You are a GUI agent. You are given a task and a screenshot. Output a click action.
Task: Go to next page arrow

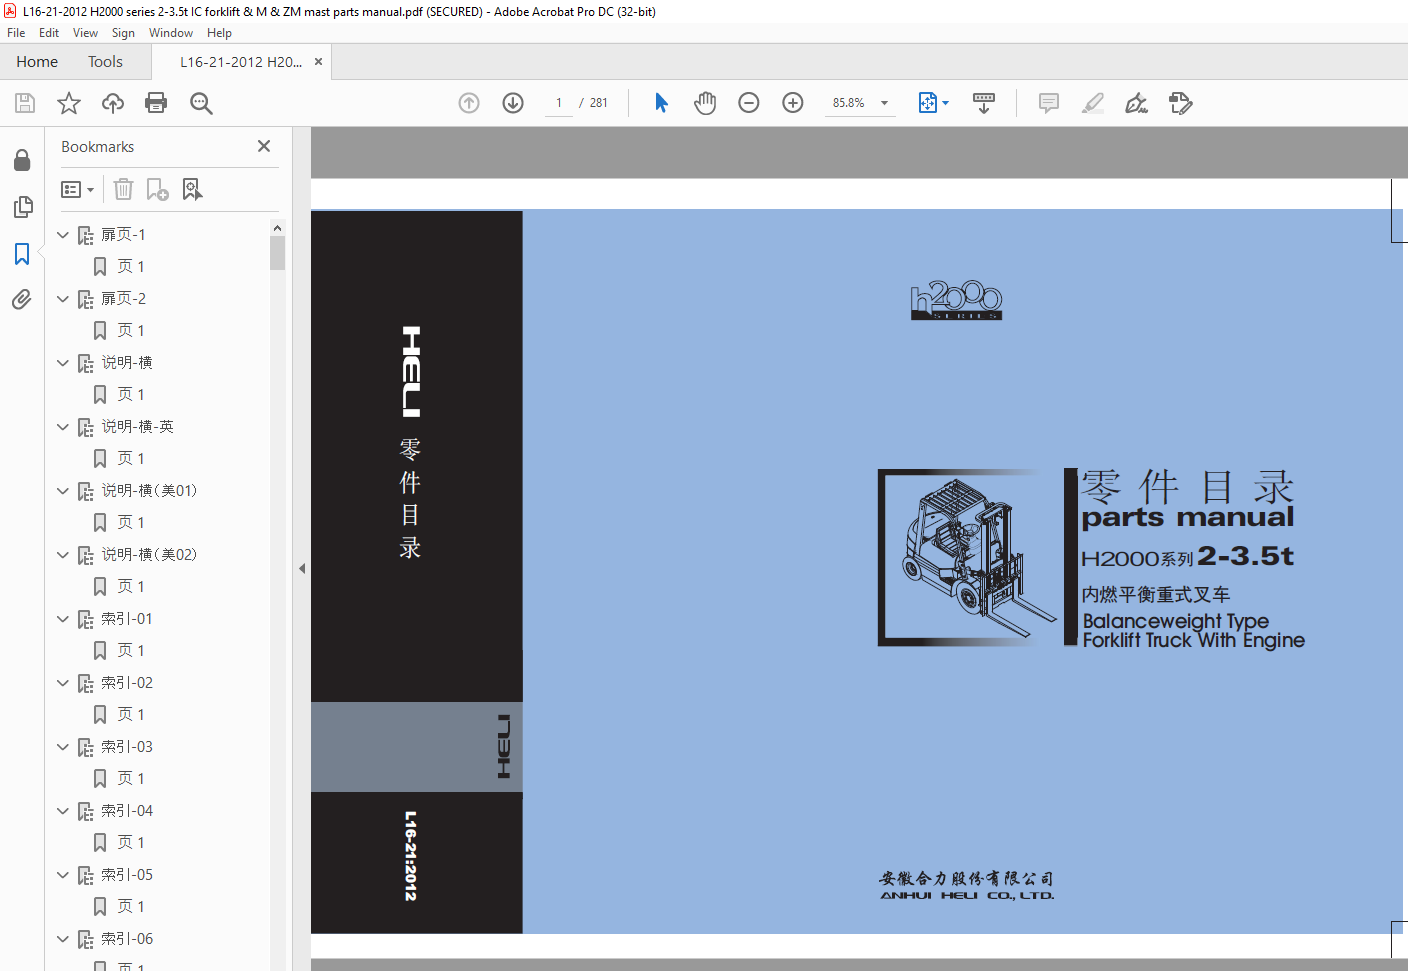513,103
